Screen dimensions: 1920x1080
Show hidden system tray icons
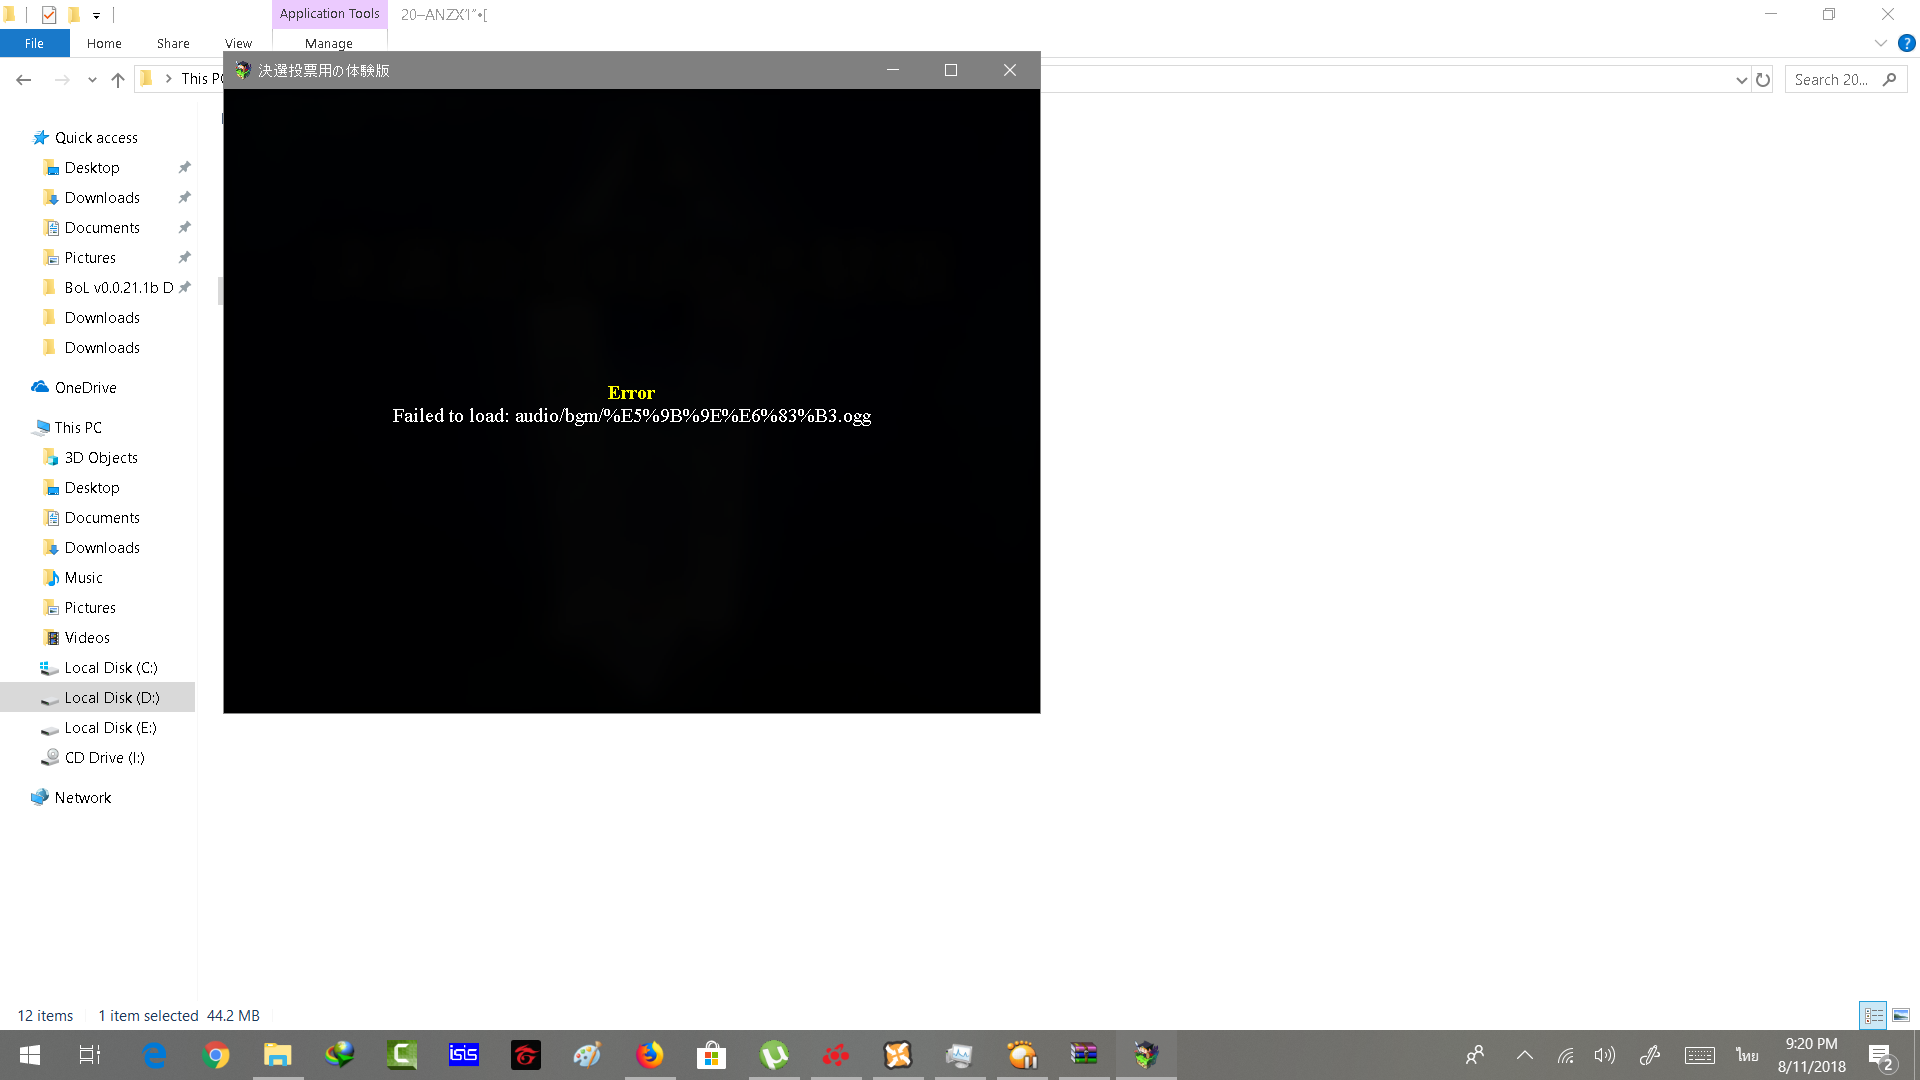(1525, 1055)
